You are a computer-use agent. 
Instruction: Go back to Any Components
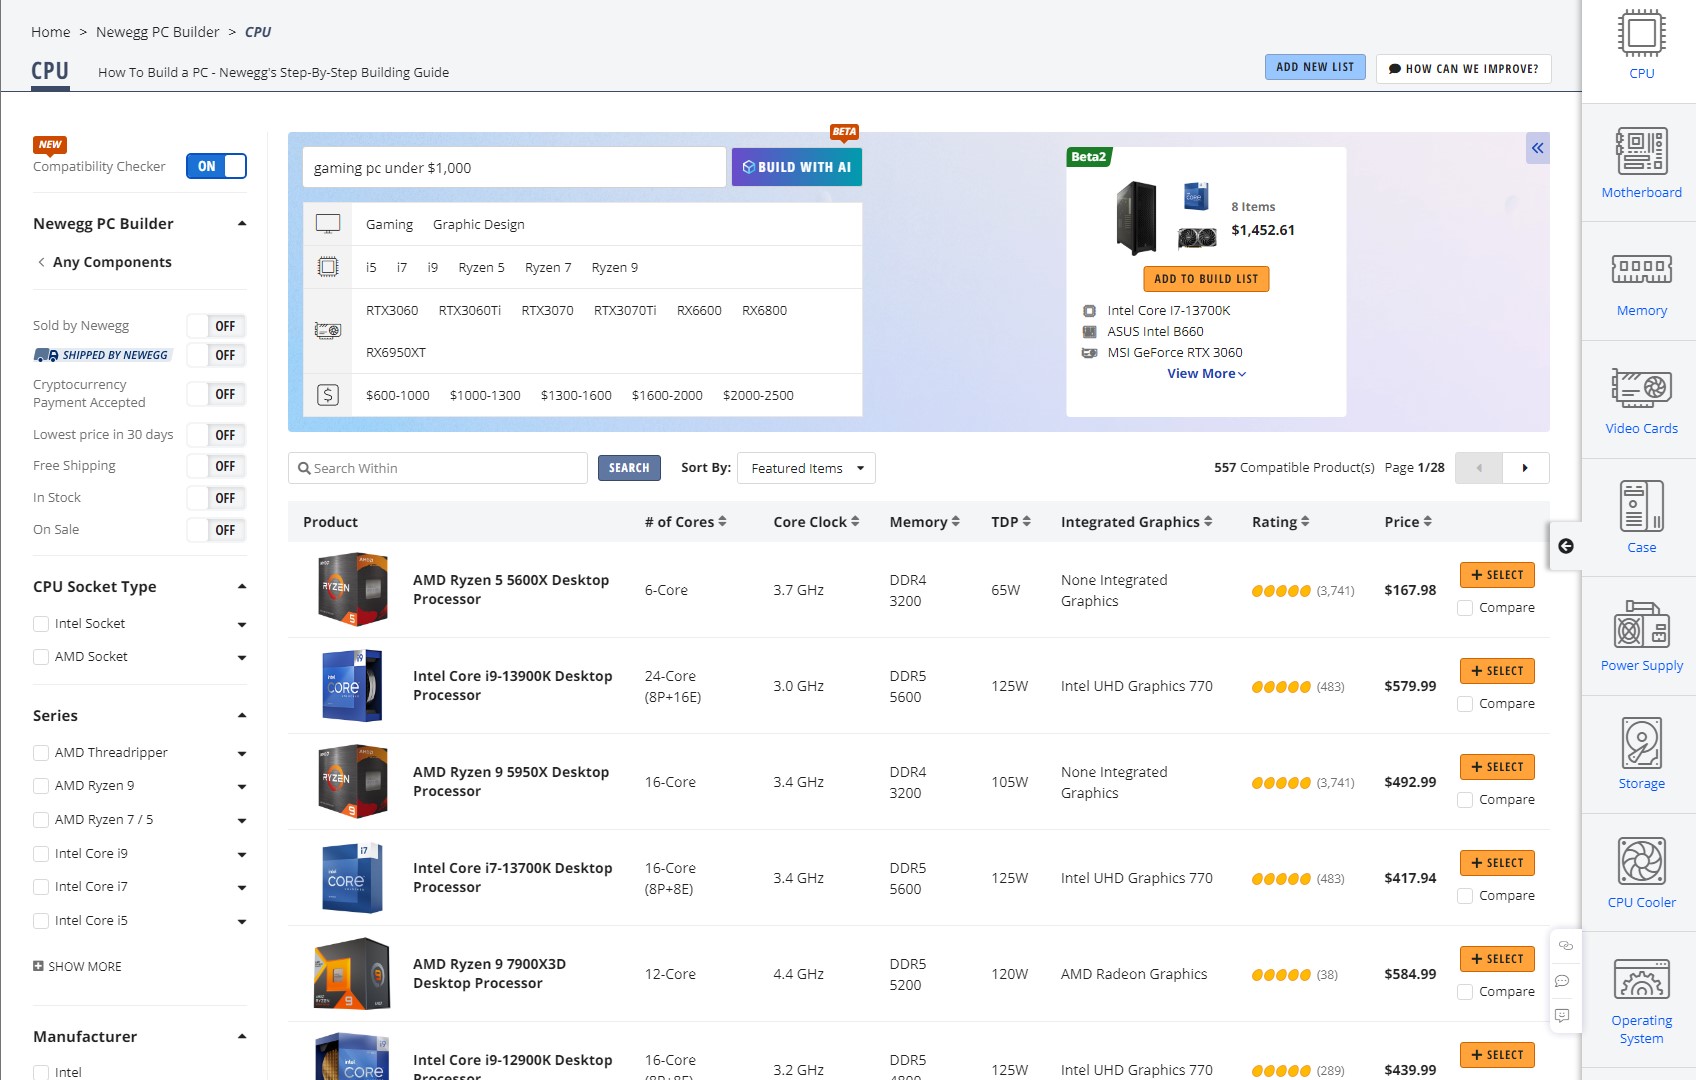pyautogui.click(x=104, y=262)
